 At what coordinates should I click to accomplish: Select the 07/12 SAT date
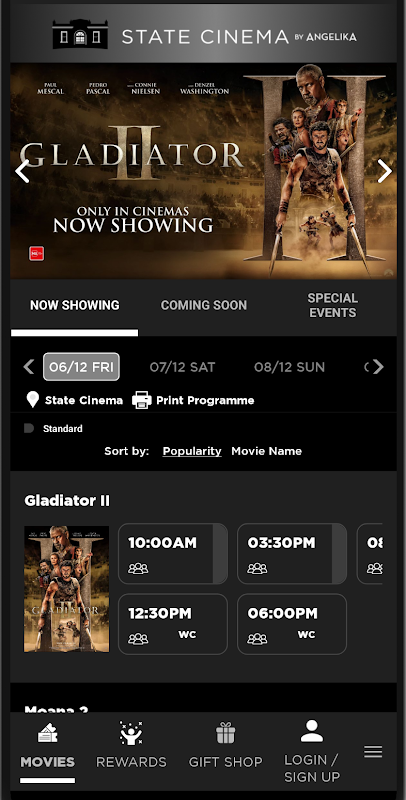point(182,367)
